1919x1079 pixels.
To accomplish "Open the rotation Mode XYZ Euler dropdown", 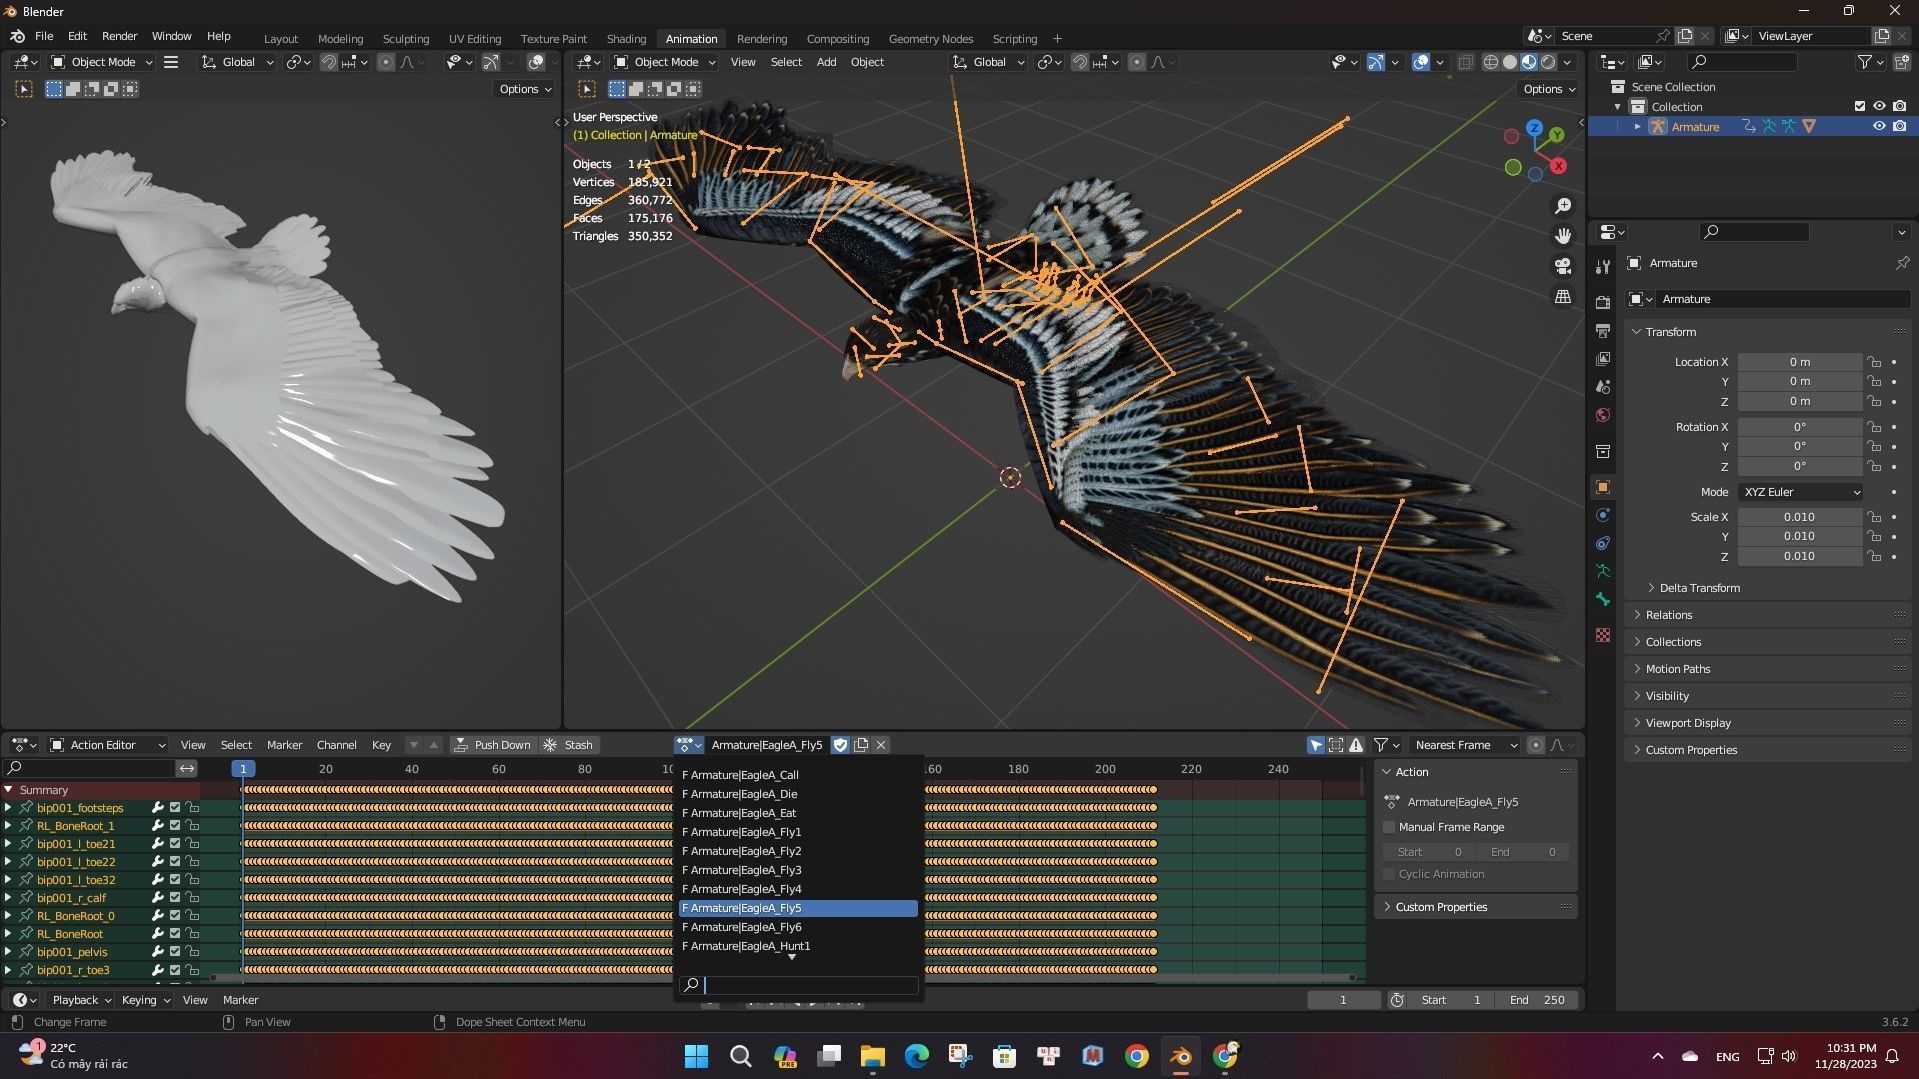I will point(1800,492).
